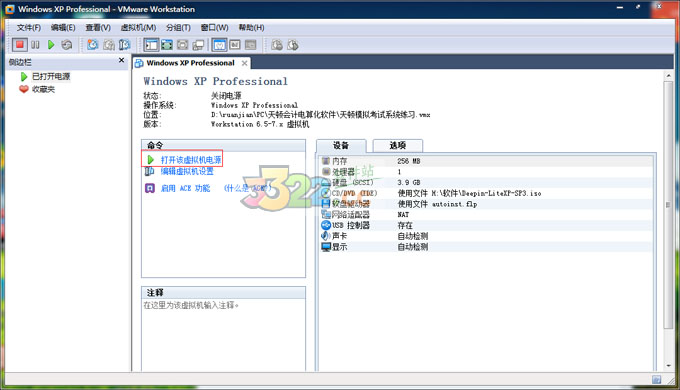This screenshot has height=390, width=680.
Task: Click the vertical scrollbar thumb
Action: [x=668, y=204]
